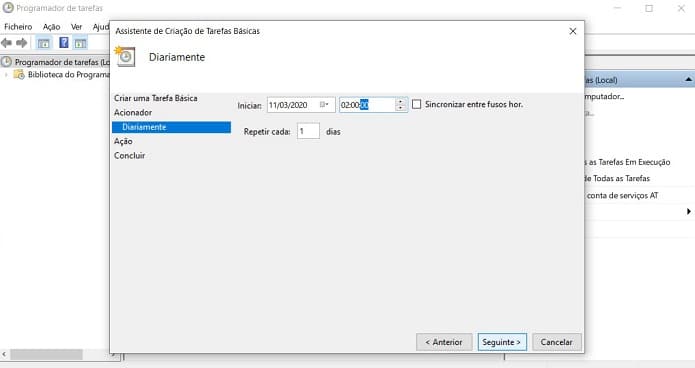Maximize the Programador de tarefas window

pos(649,8)
